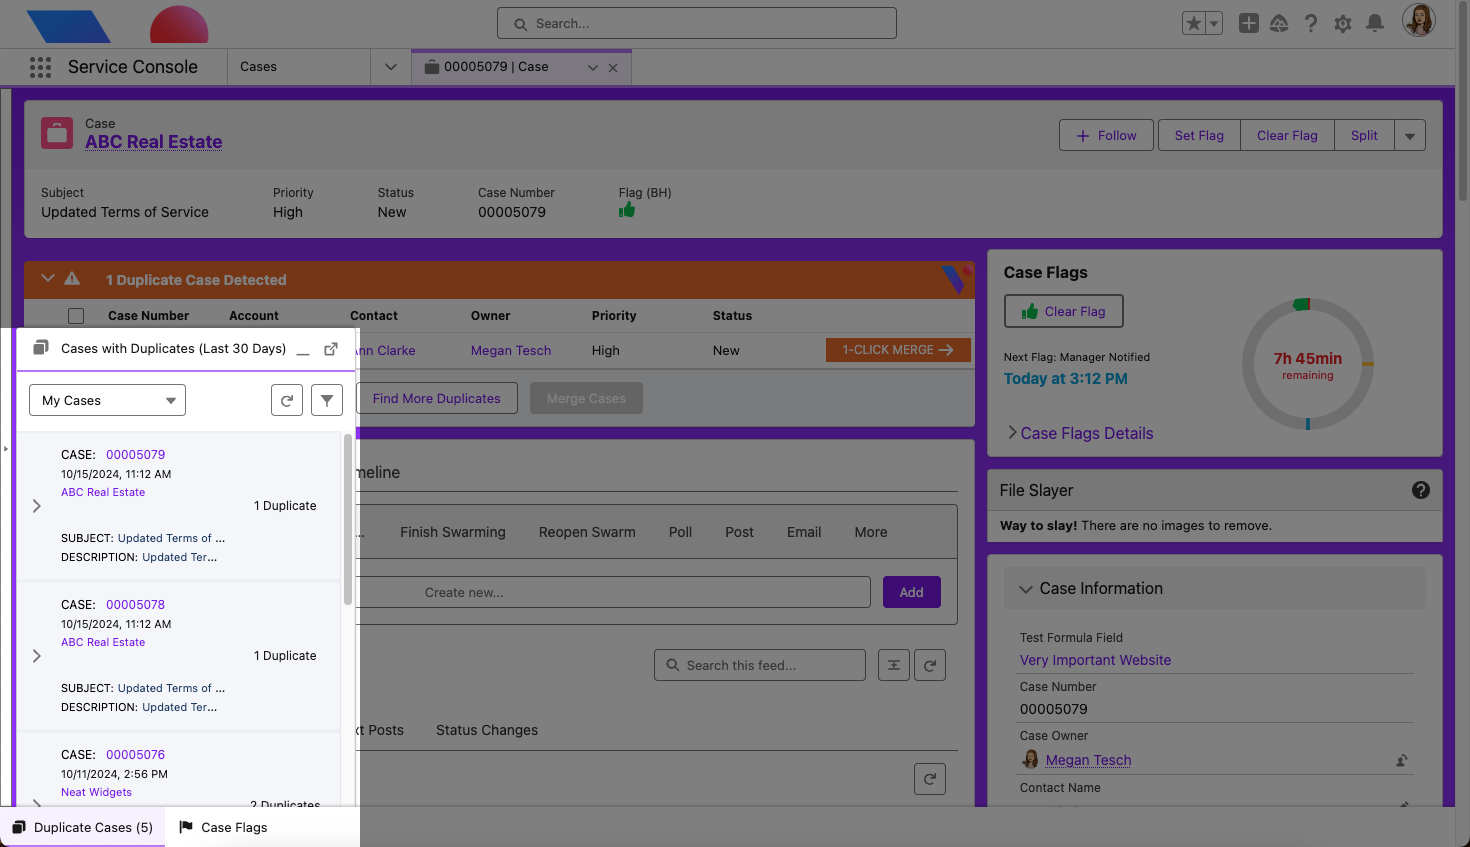This screenshot has height=847, width=1470.
Task: Open the 00005079 tab options chevron
Action: (x=593, y=68)
